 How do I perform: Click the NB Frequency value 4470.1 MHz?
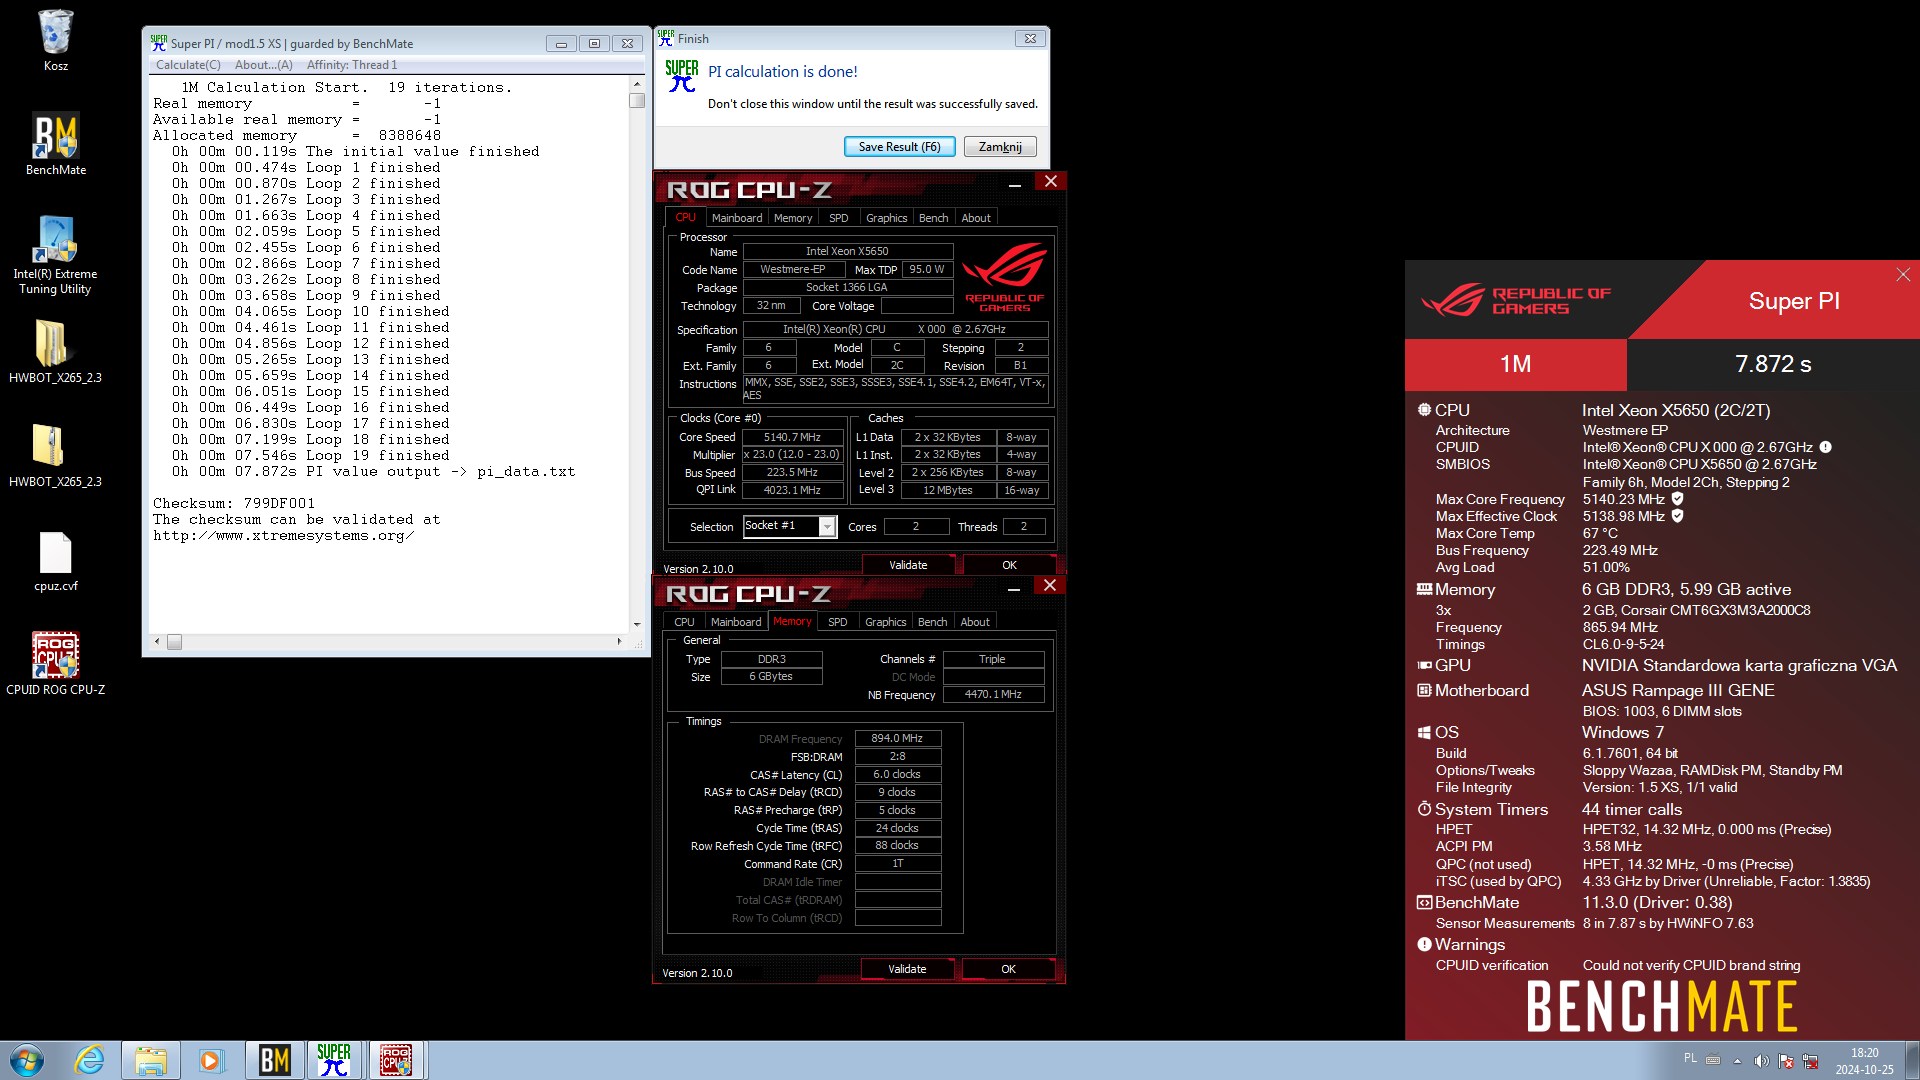(993, 694)
